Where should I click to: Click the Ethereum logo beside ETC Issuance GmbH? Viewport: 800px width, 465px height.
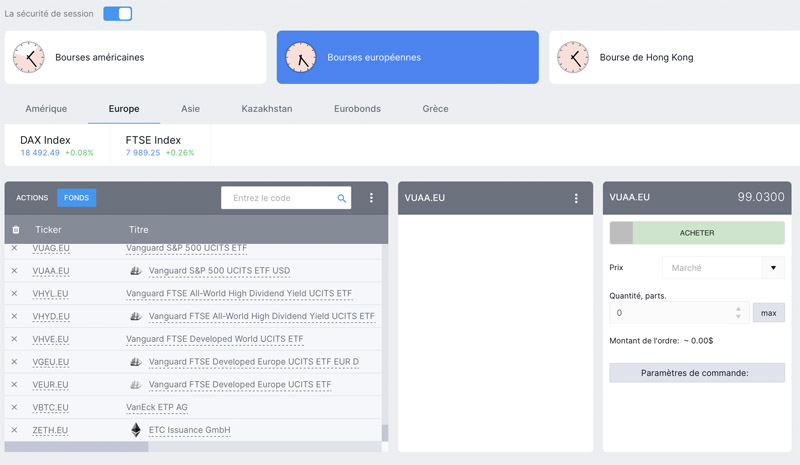(x=136, y=430)
